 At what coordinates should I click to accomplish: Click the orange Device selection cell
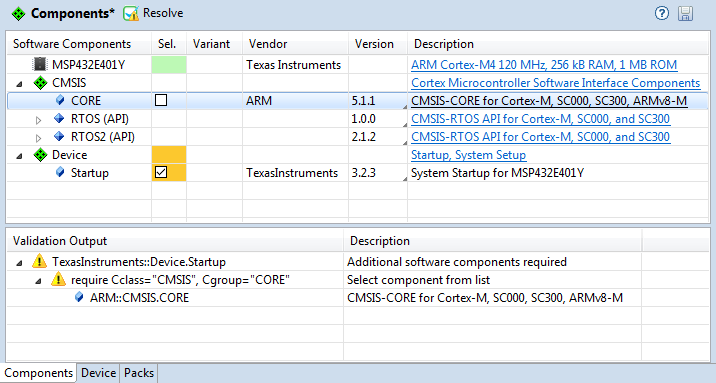tap(169, 155)
